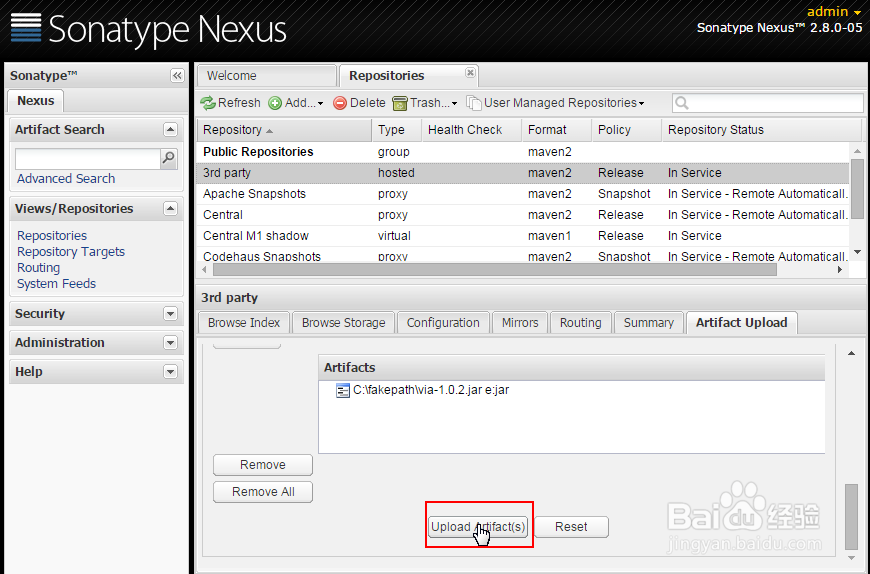Open the Mirrors tab
The height and width of the screenshot is (574, 870).
click(520, 323)
